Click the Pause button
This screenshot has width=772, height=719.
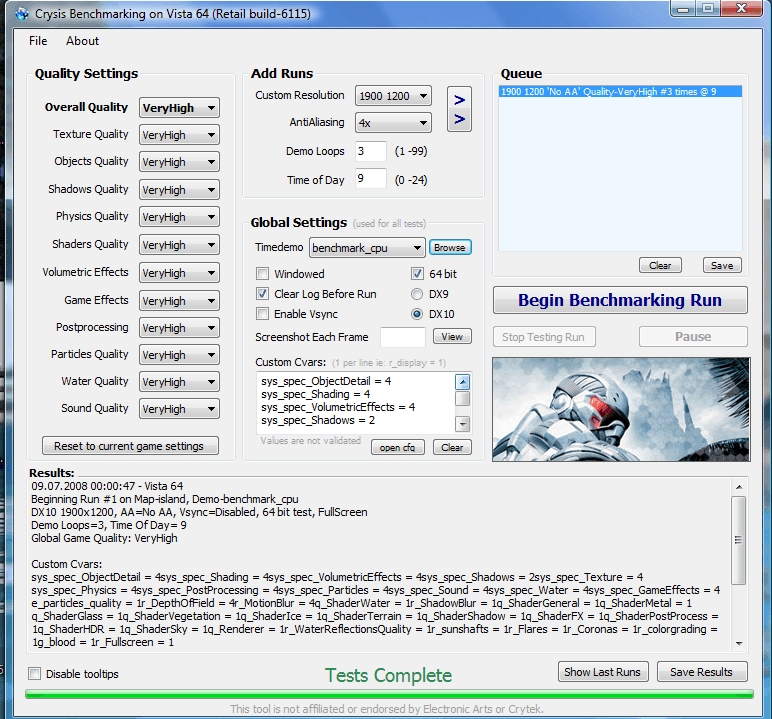coord(693,337)
